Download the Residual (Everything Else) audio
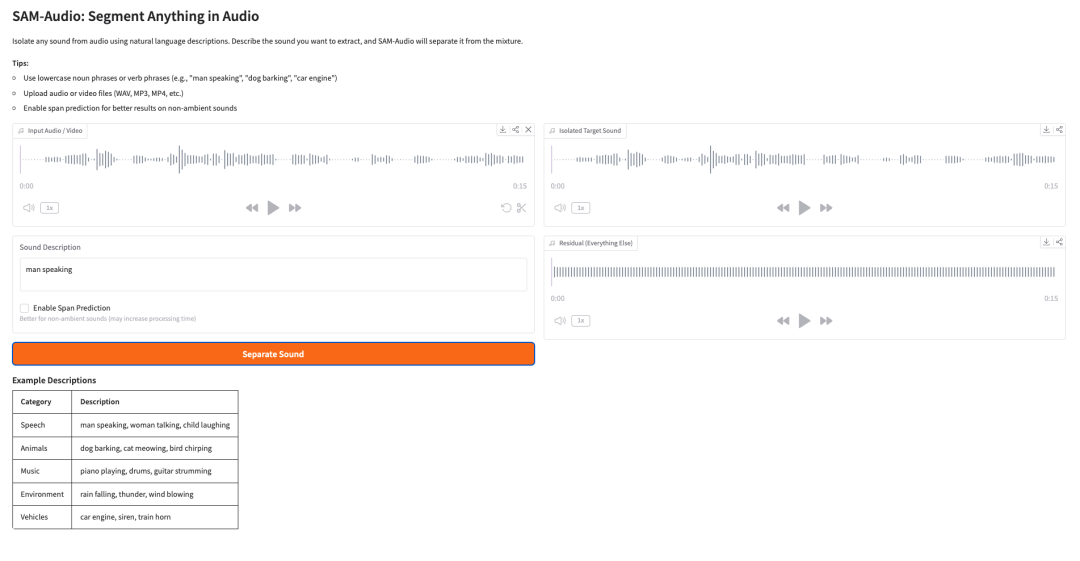The image size is (1080, 561). click(x=1046, y=242)
